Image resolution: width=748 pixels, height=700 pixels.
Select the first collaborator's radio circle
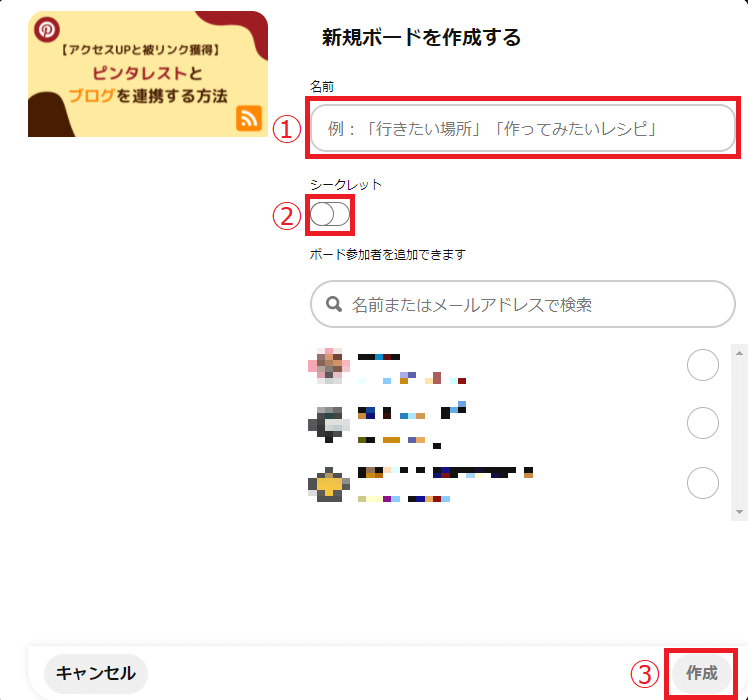click(x=703, y=365)
